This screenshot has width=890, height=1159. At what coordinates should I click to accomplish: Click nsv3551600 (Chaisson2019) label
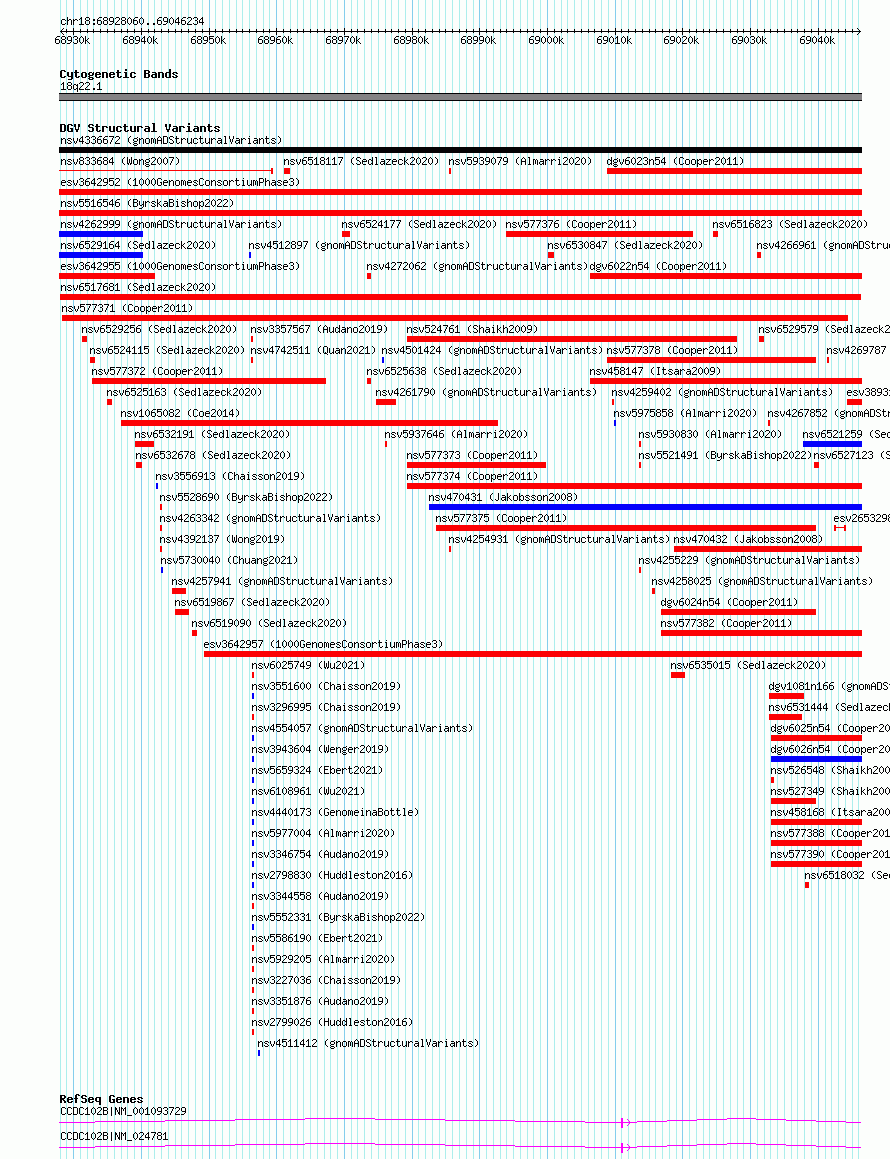(x=326, y=687)
